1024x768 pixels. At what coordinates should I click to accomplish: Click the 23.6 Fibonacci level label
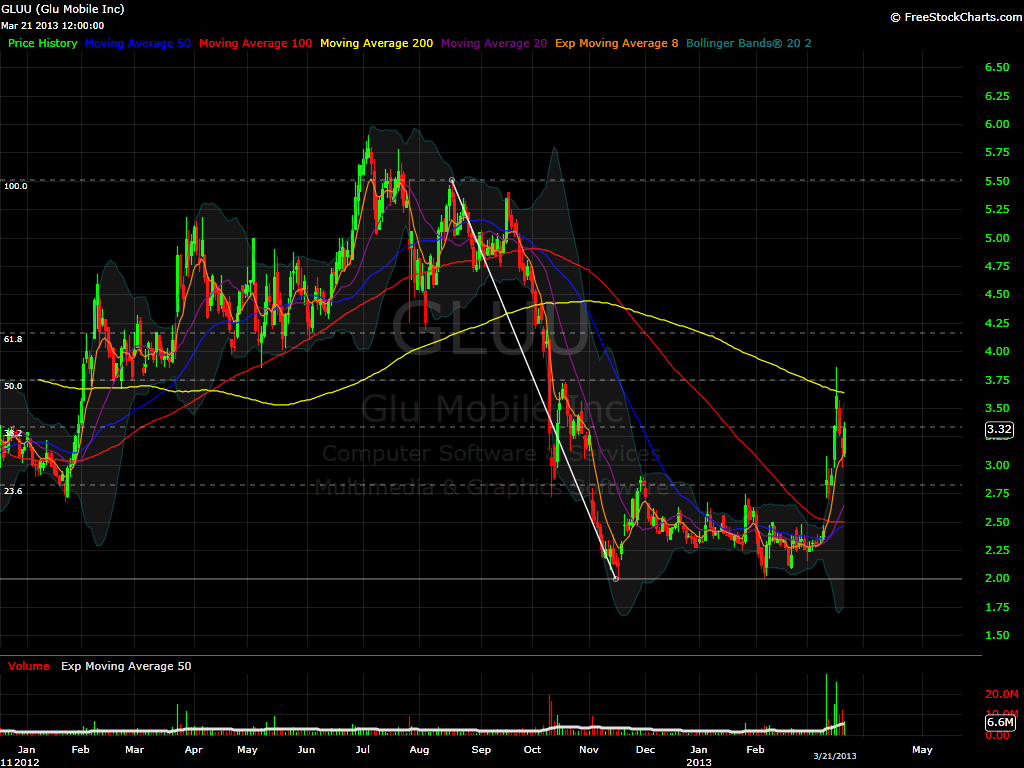pyautogui.click(x=13, y=491)
